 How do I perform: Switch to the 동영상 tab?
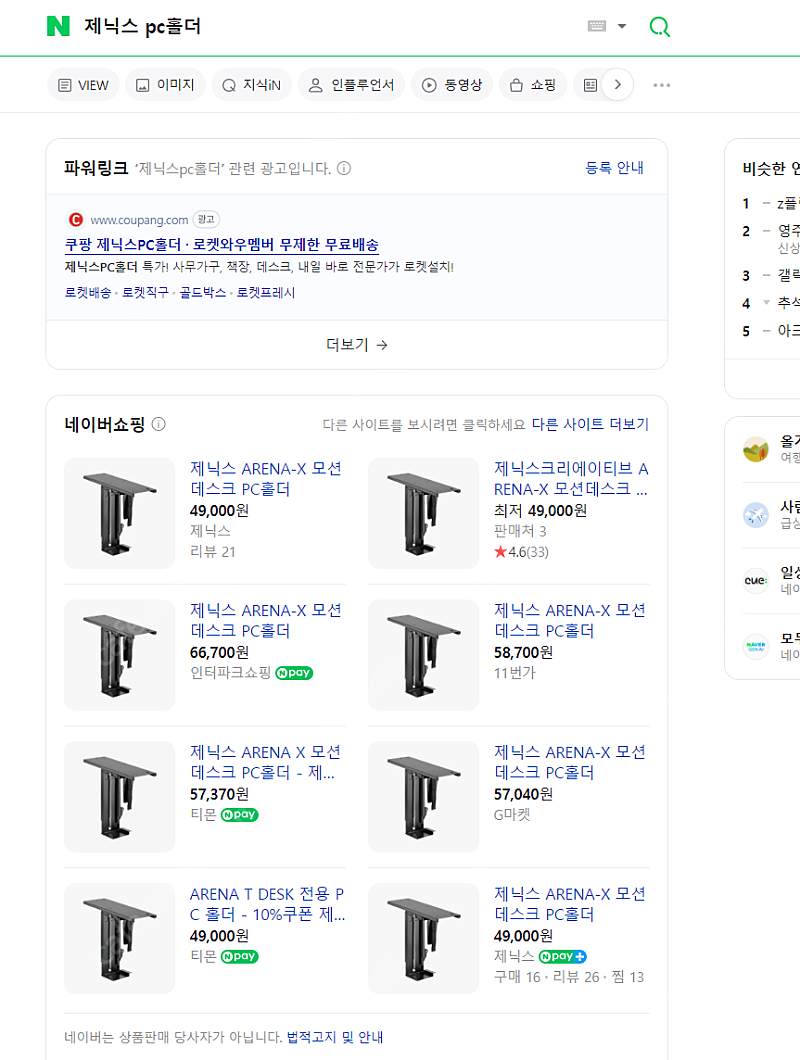tap(452, 85)
